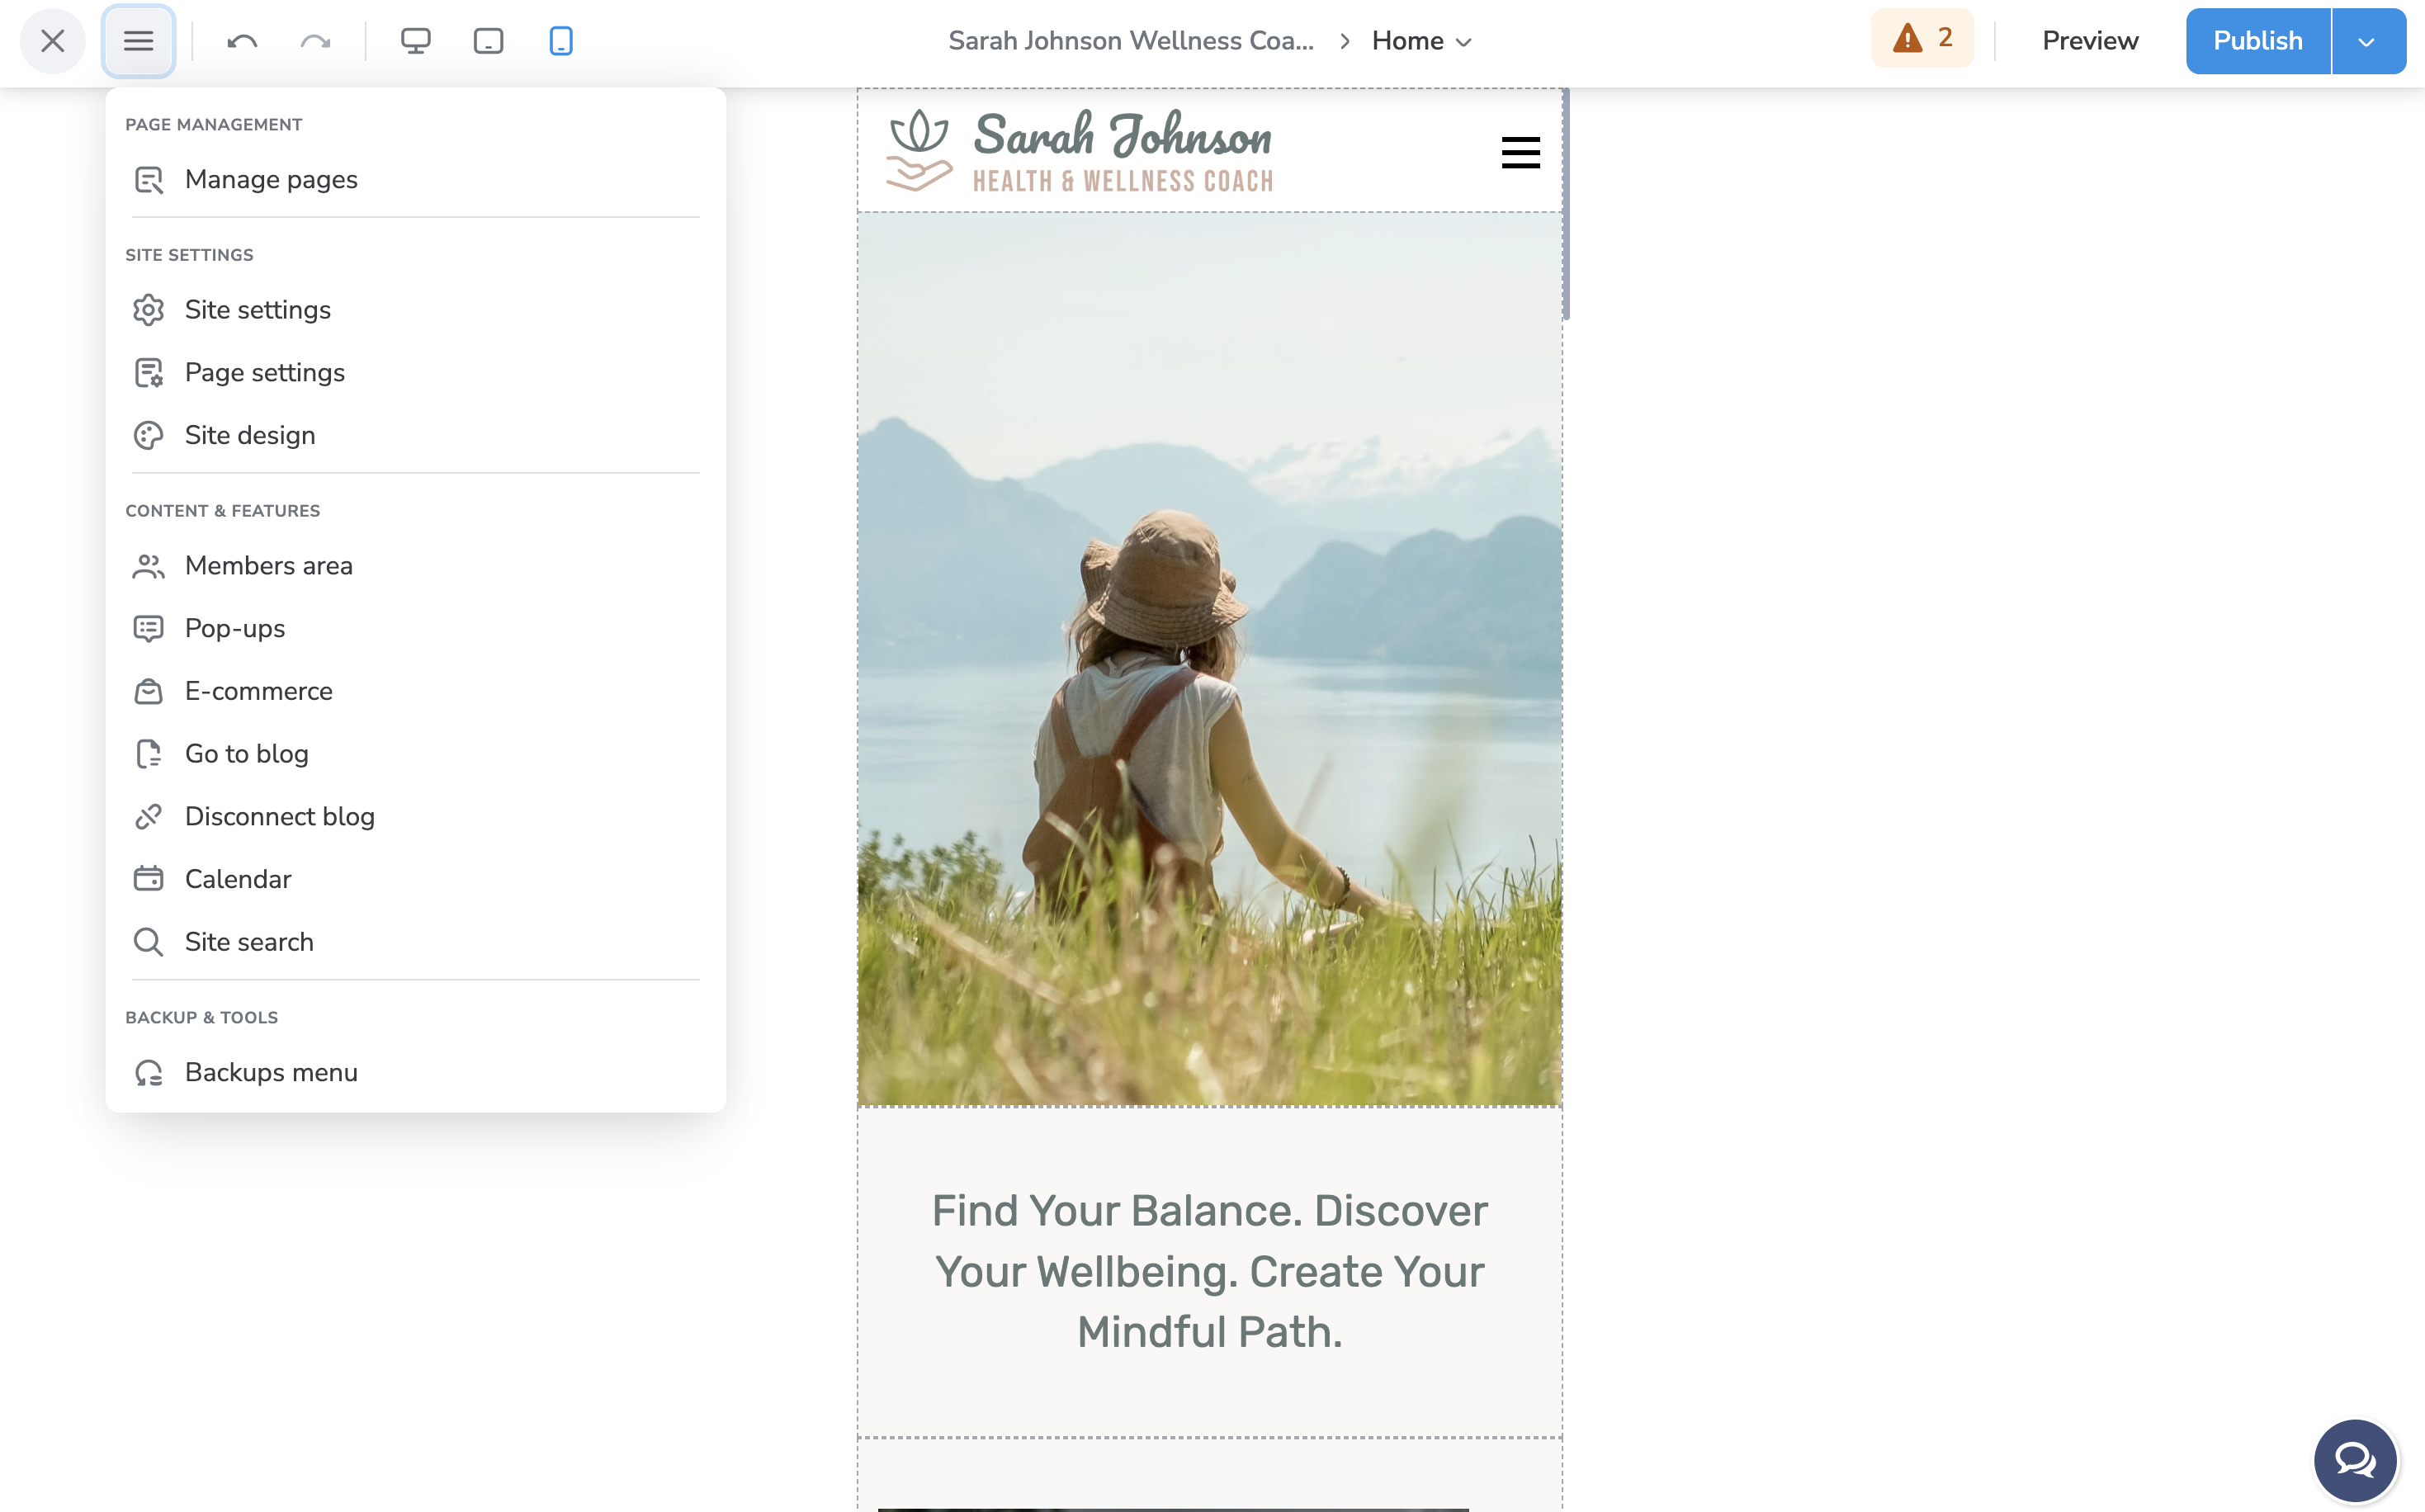
Task: Open the Backups menu
Action: click(x=271, y=1072)
